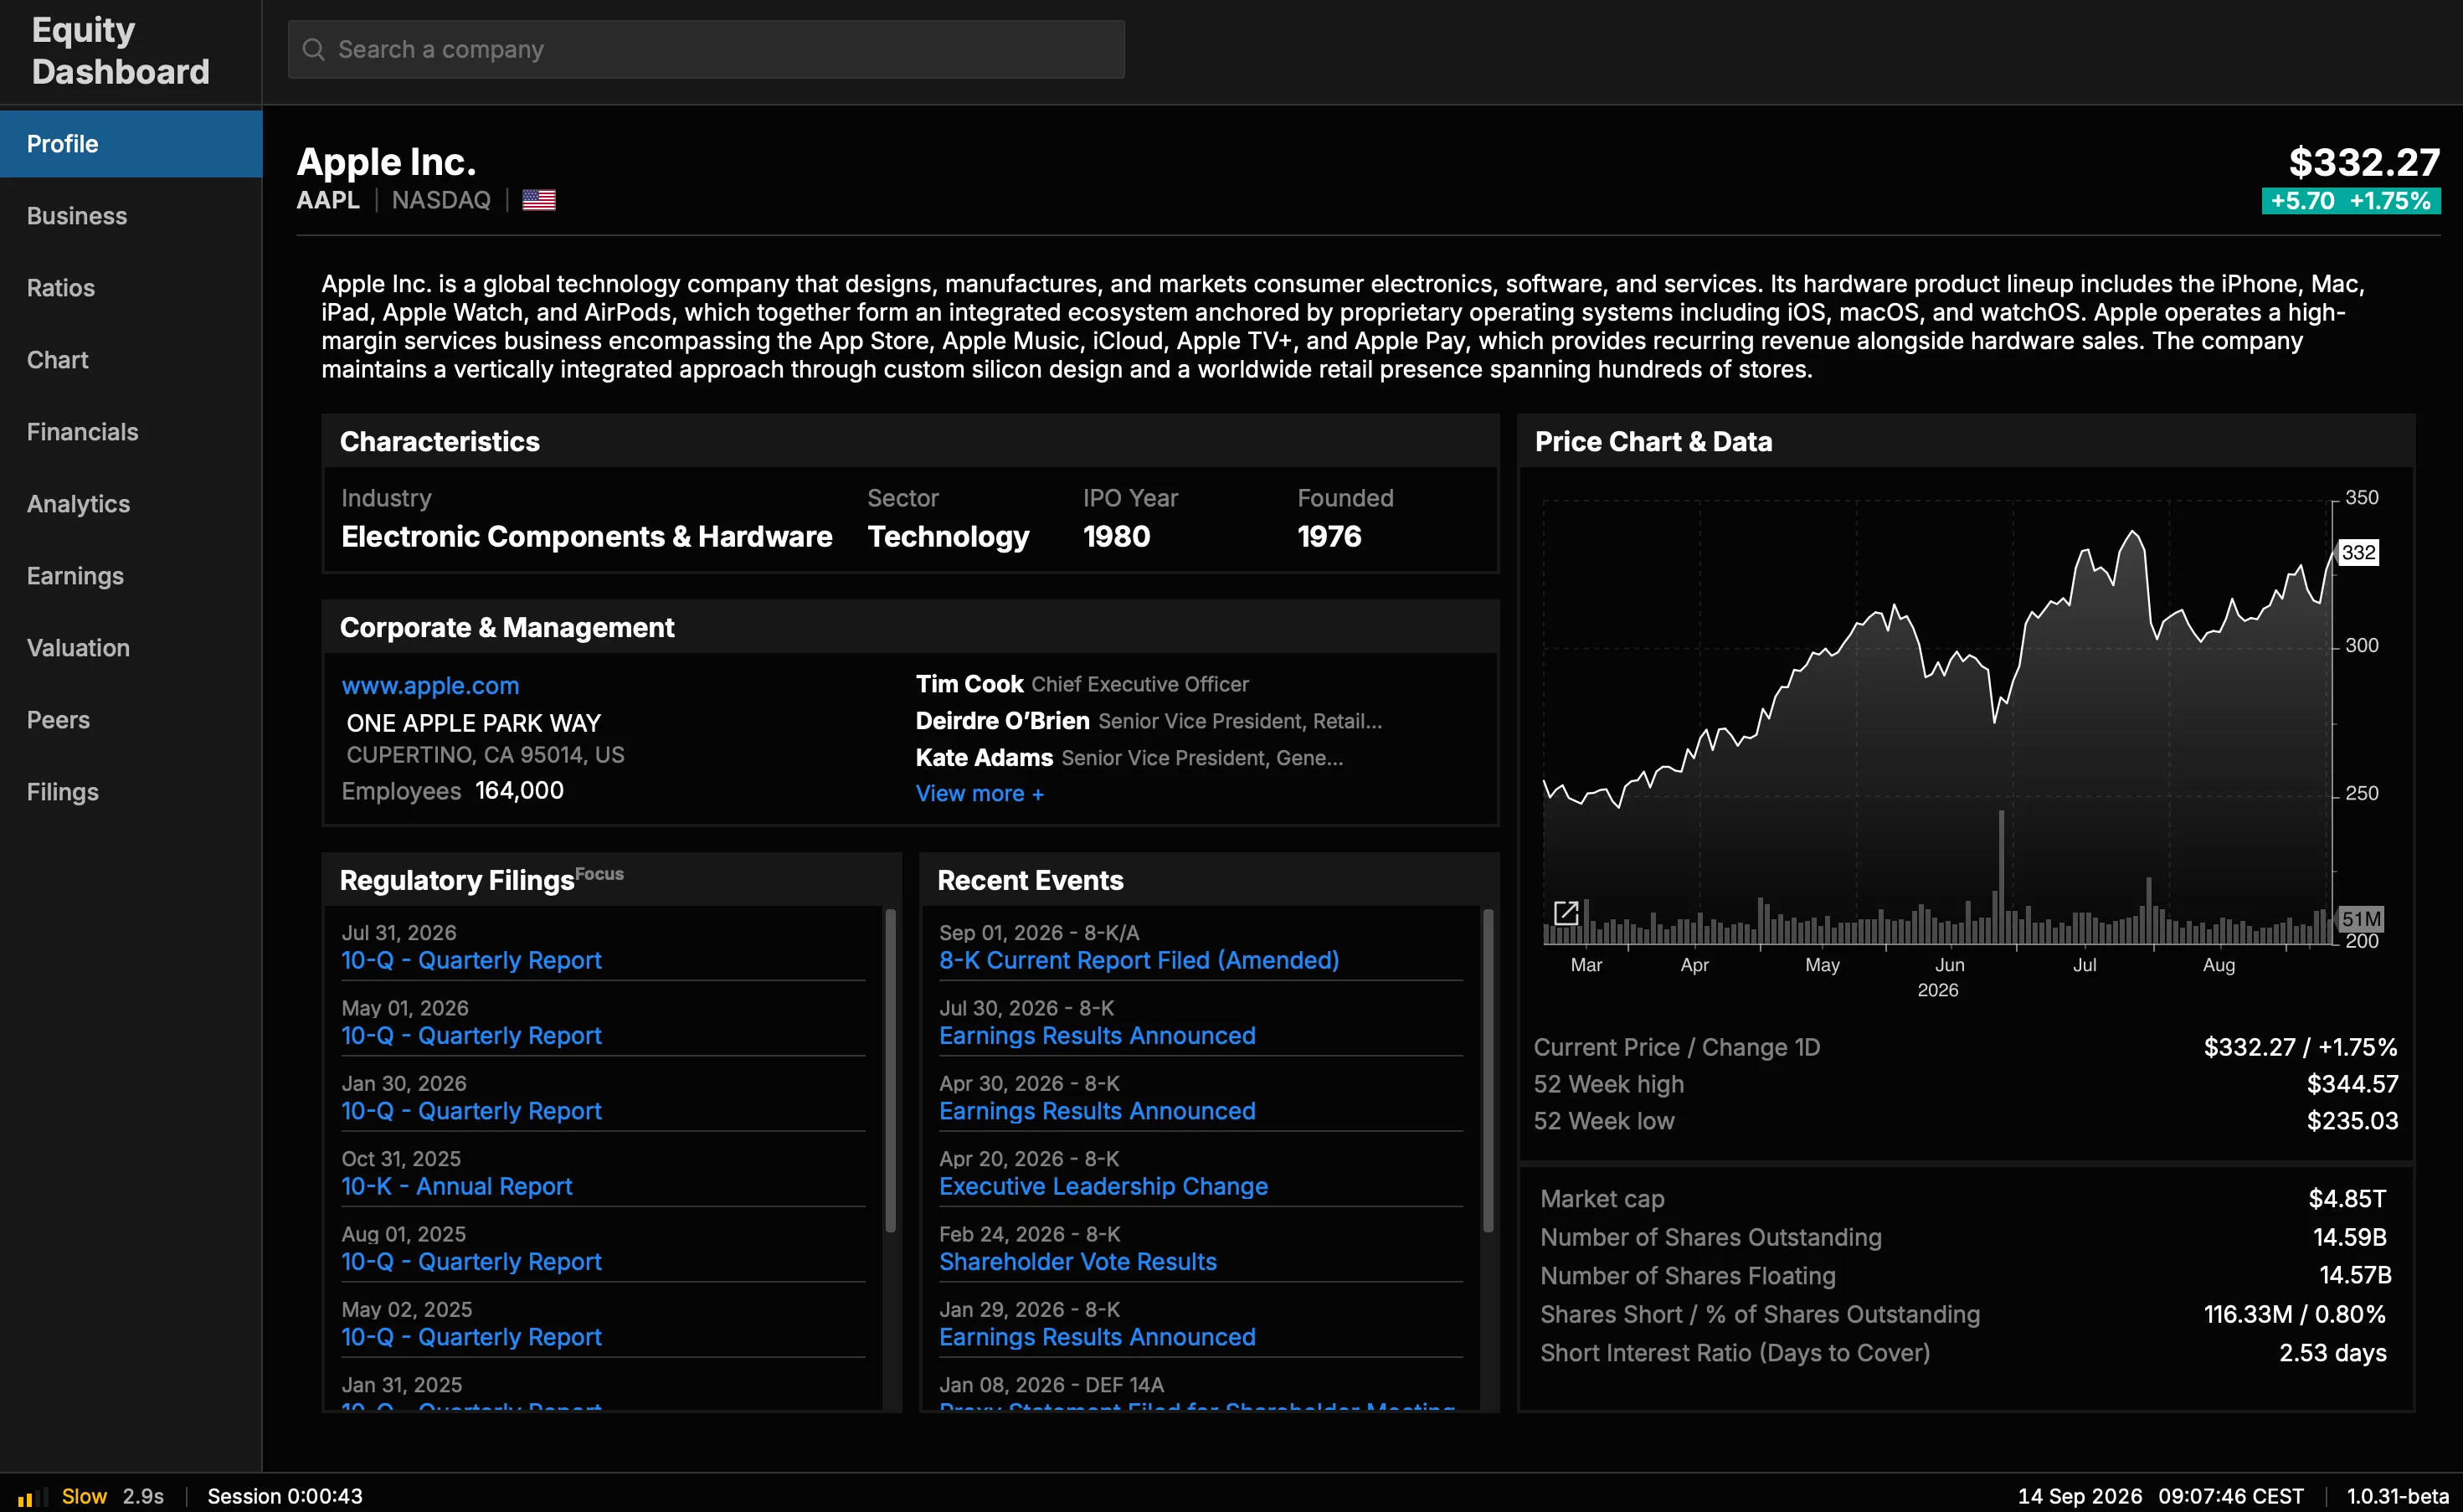Visit the www.apple.com website link
This screenshot has width=2463, height=1512.
(x=430, y=686)
